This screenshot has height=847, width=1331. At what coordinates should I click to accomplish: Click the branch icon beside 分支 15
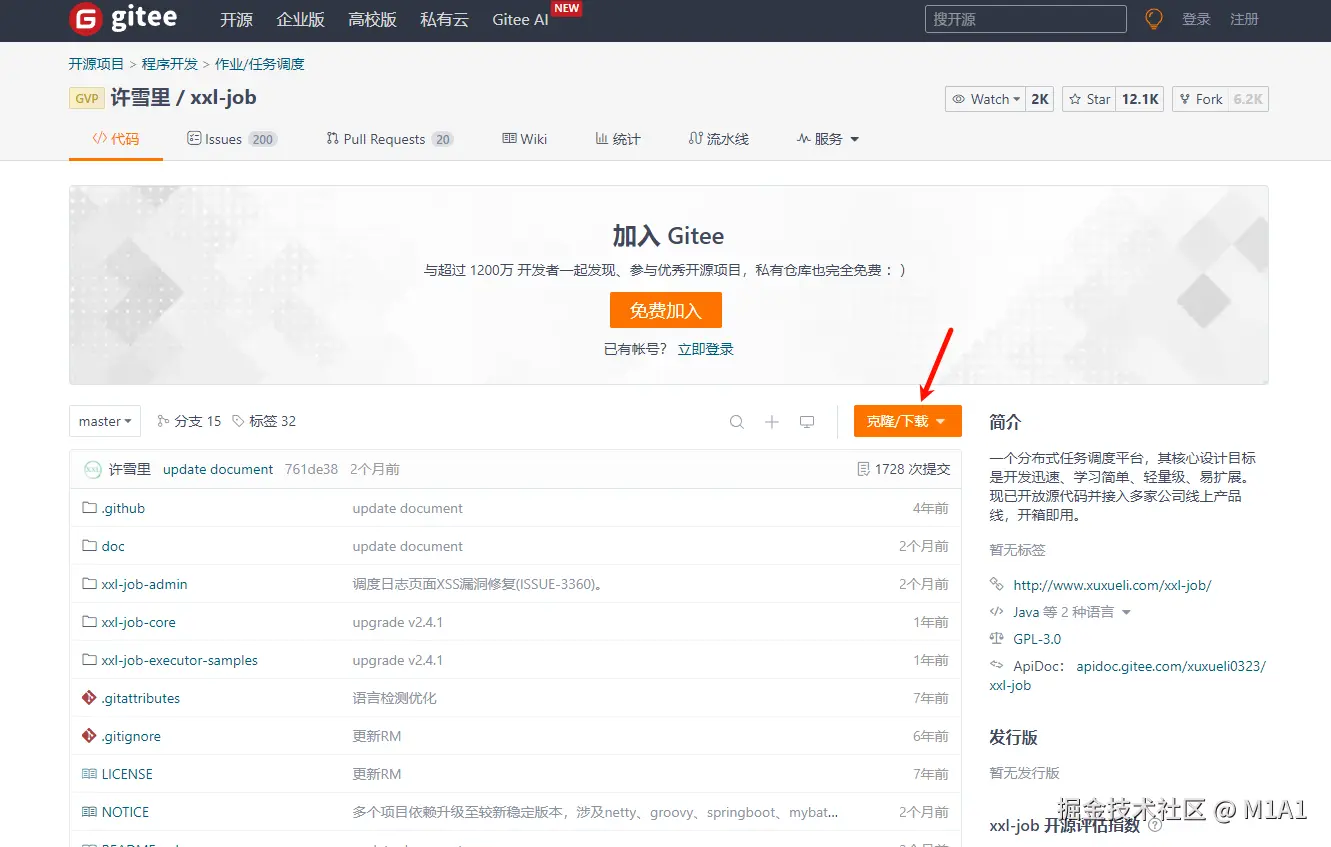click(163, 421)
